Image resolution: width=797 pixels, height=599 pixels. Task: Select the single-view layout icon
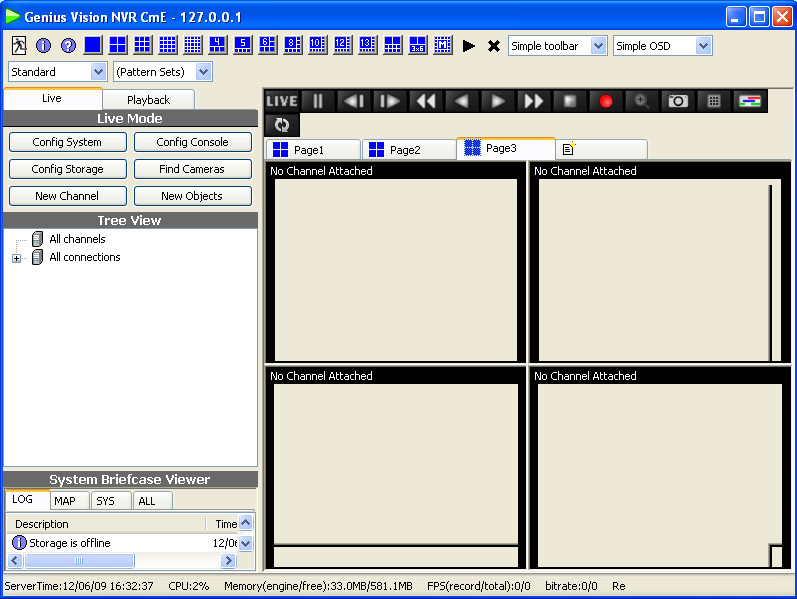click(x=93, y=45)
